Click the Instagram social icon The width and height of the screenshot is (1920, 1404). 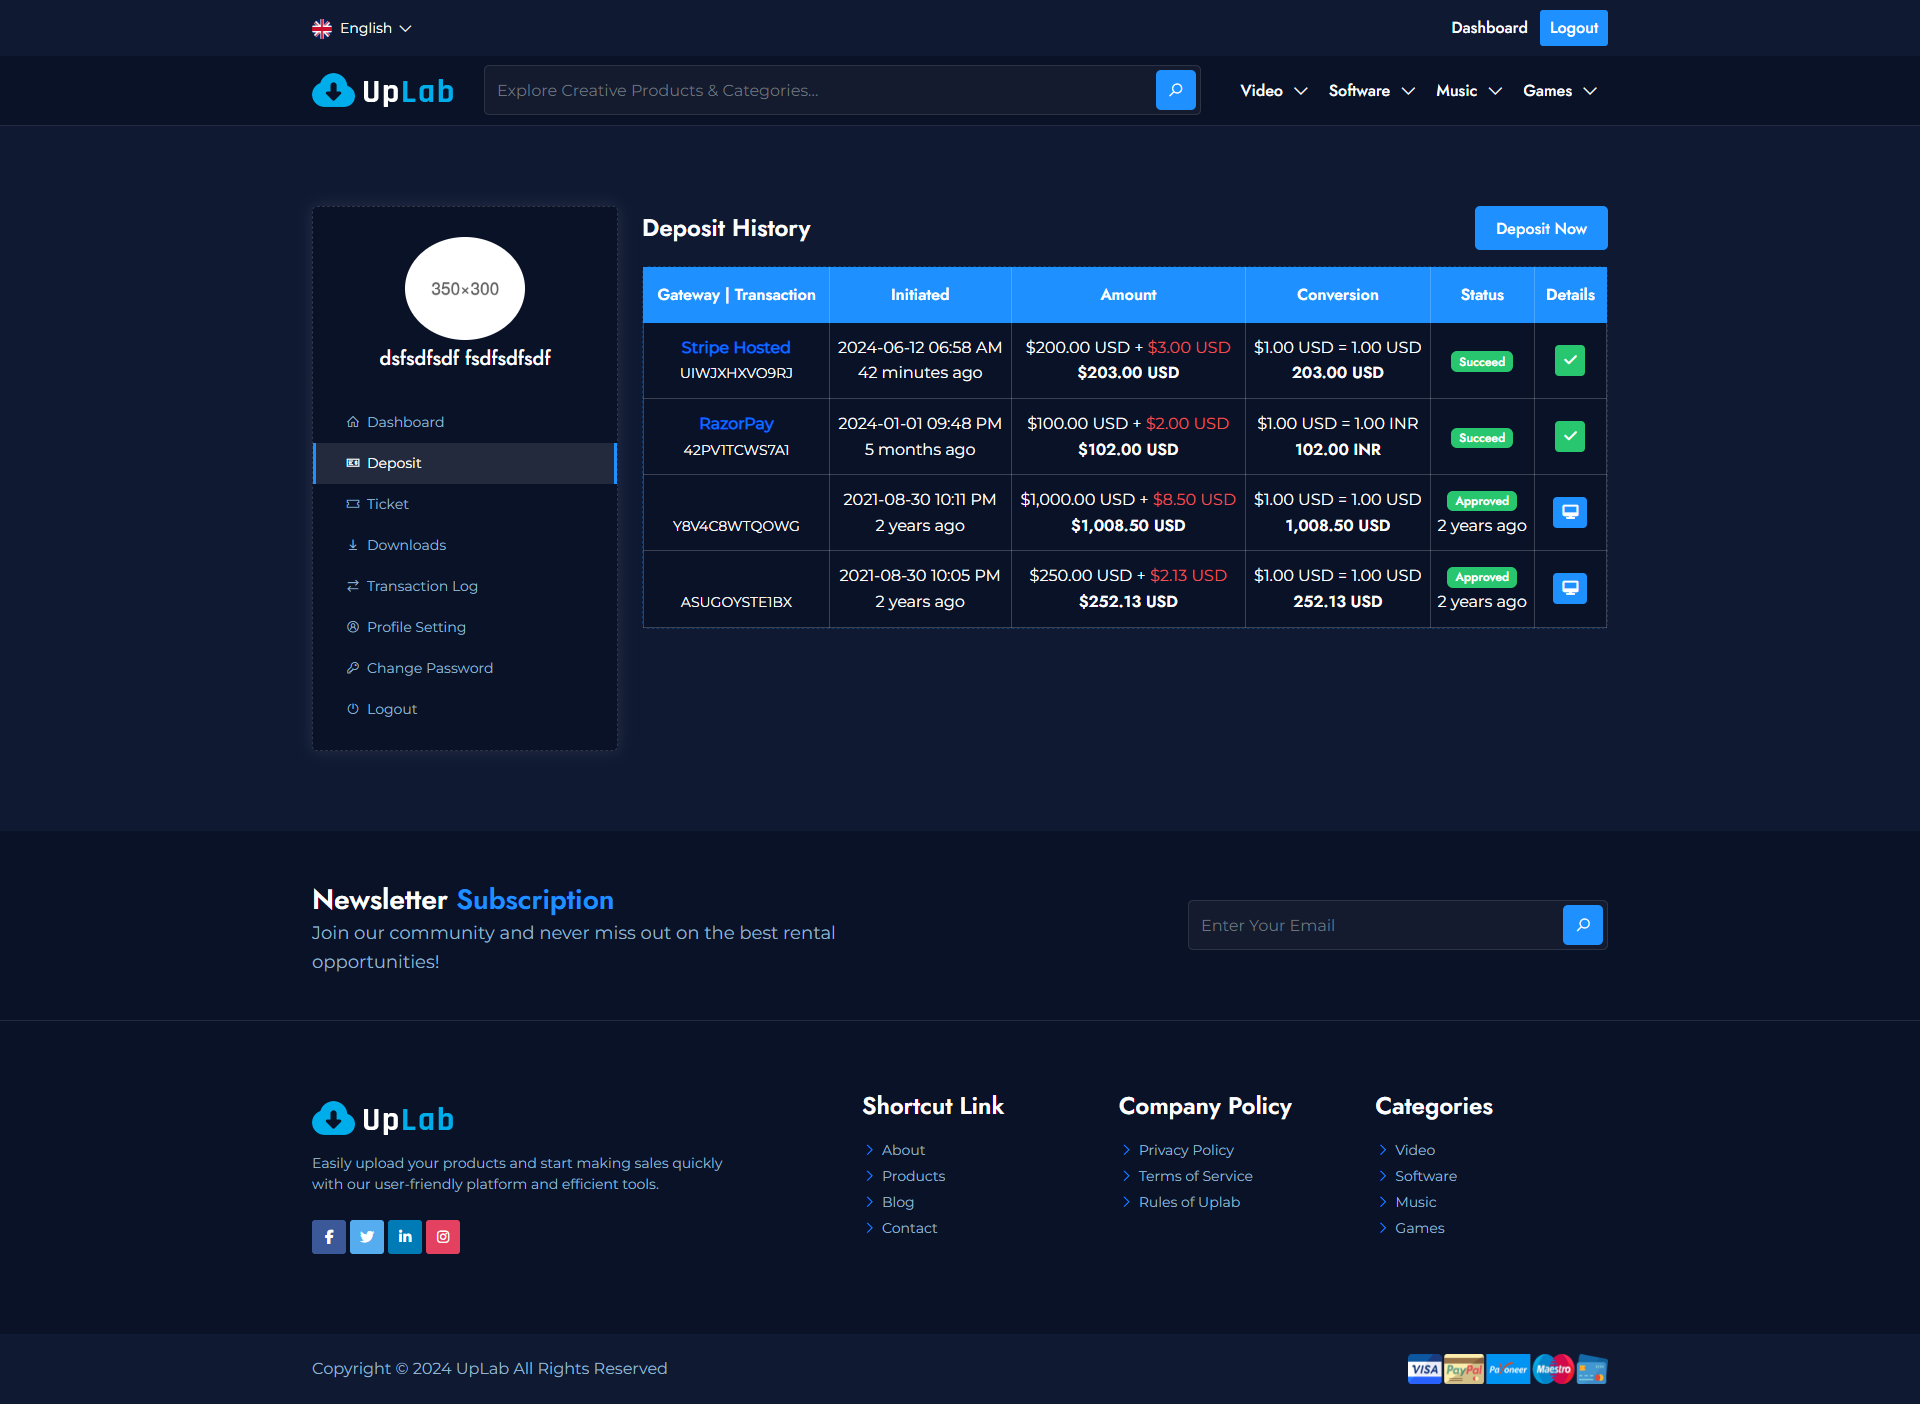pyautogui.click(x=443, y=1237)
